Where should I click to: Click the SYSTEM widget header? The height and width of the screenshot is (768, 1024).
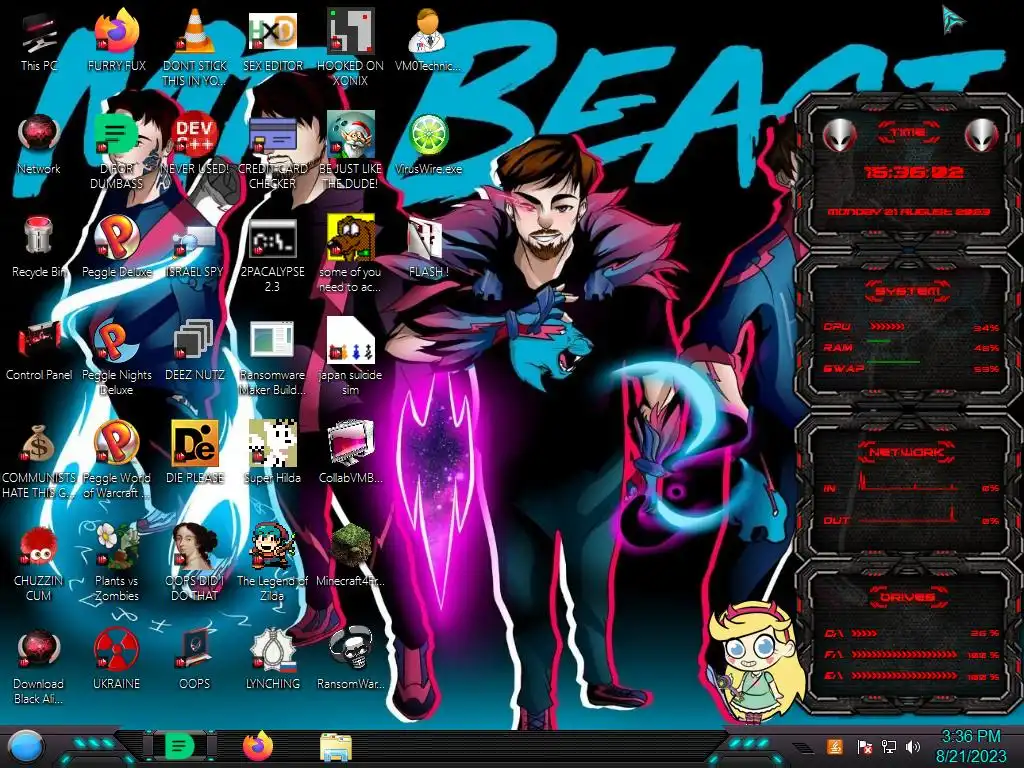(908, 291)
